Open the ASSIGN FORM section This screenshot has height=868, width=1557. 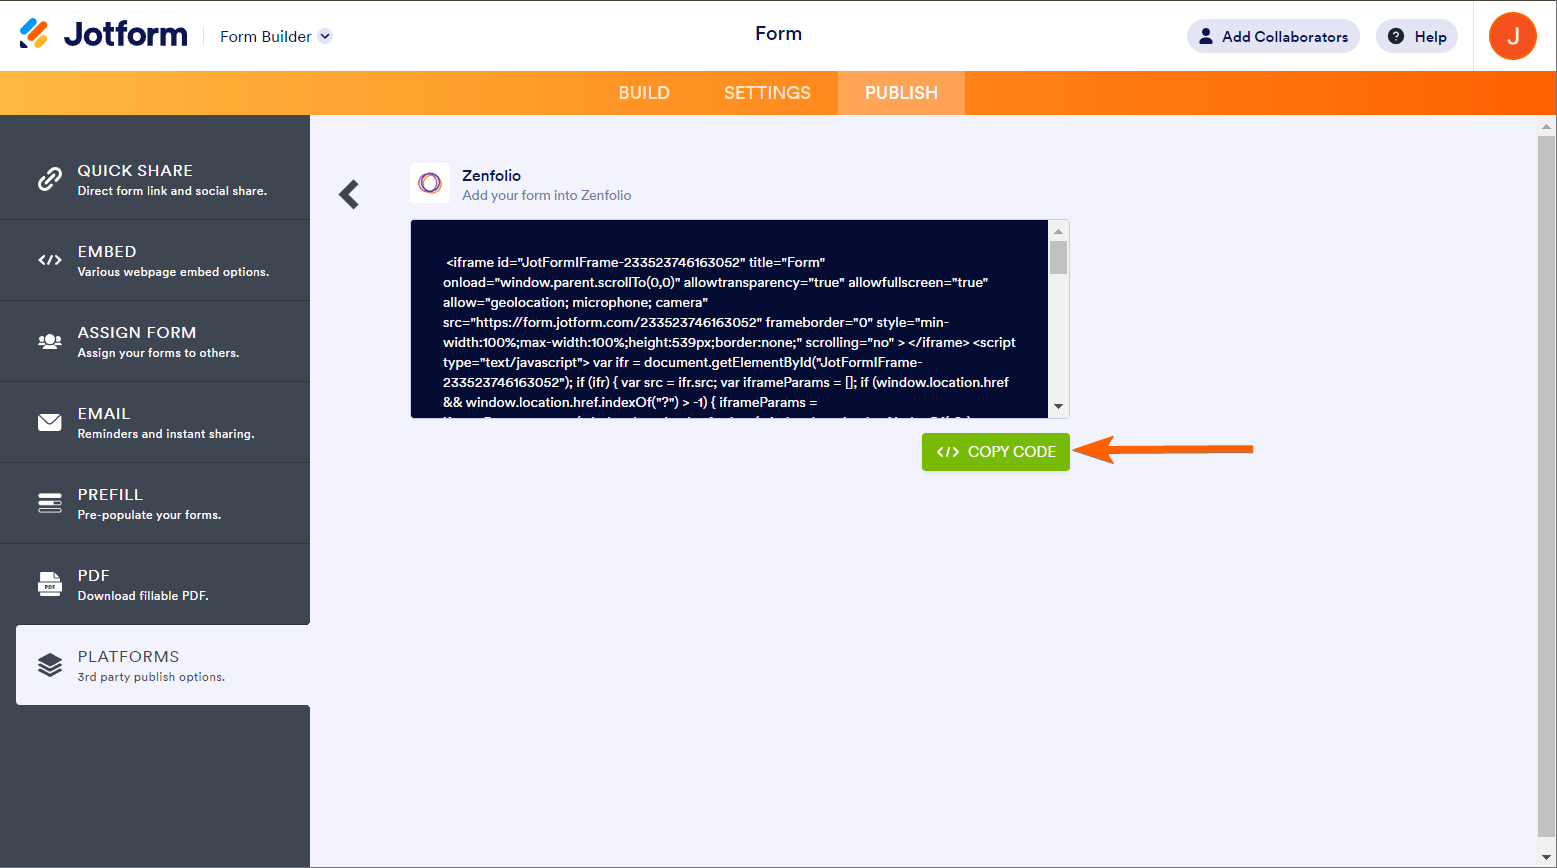[155, 341]
